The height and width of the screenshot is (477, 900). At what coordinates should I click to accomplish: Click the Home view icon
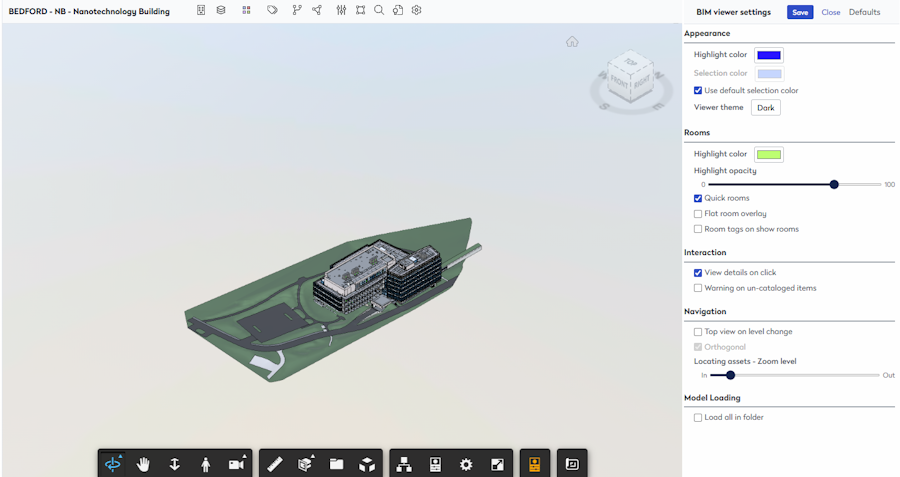[x=572, y=41]
